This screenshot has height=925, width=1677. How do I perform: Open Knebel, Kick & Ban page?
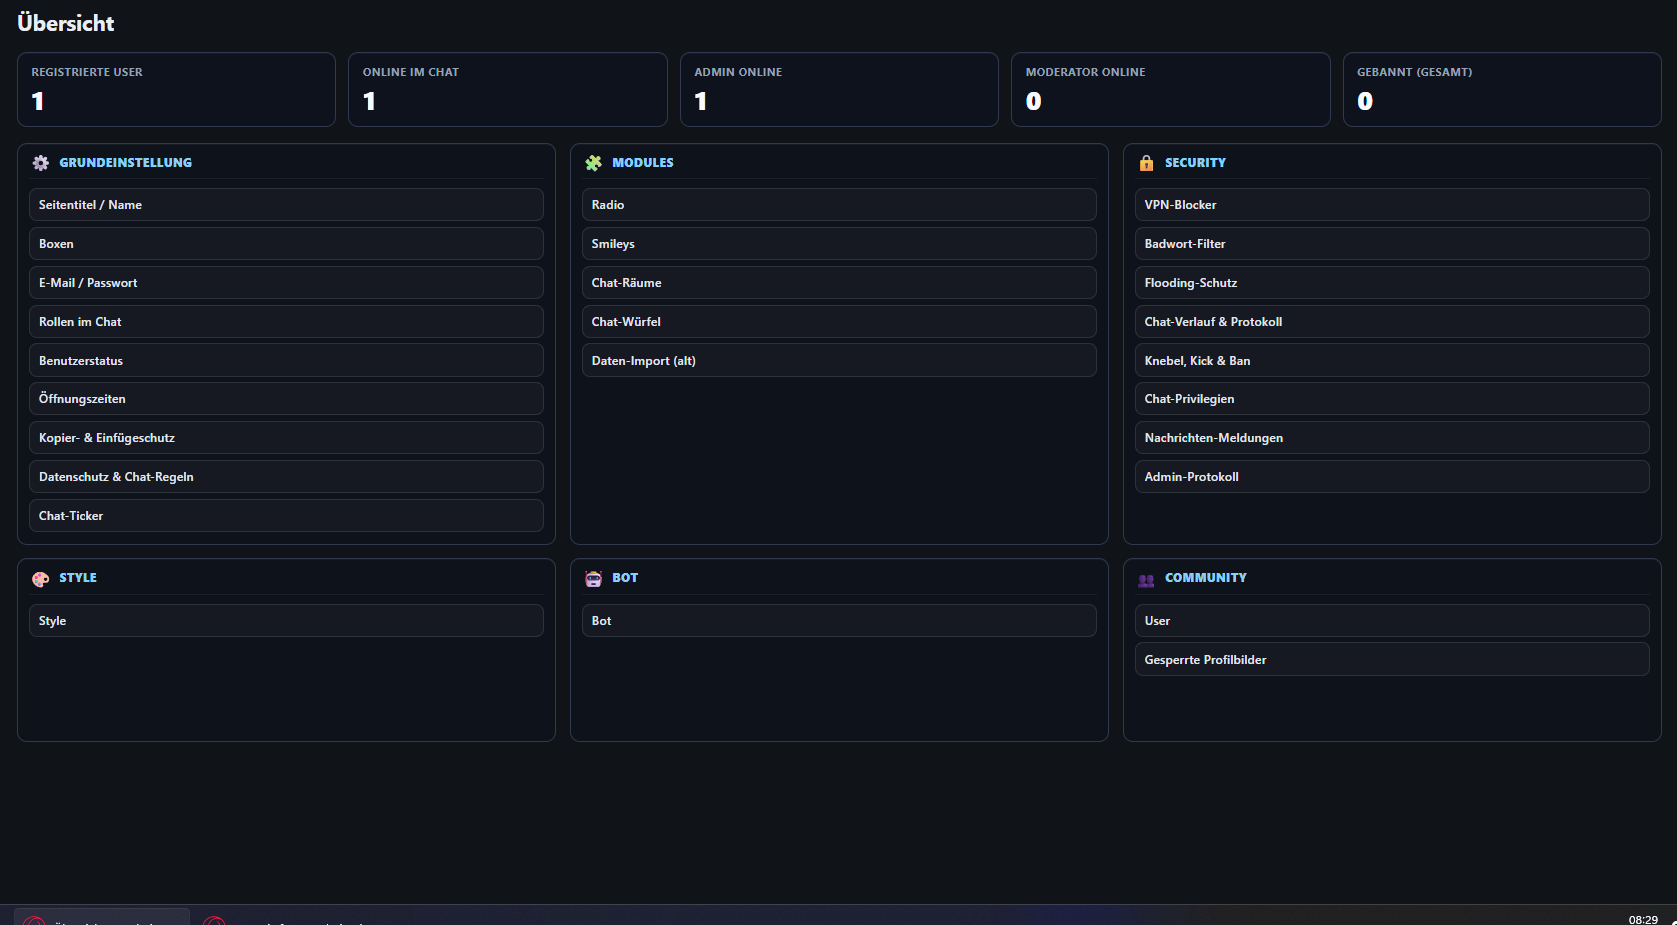point(1392,361)
